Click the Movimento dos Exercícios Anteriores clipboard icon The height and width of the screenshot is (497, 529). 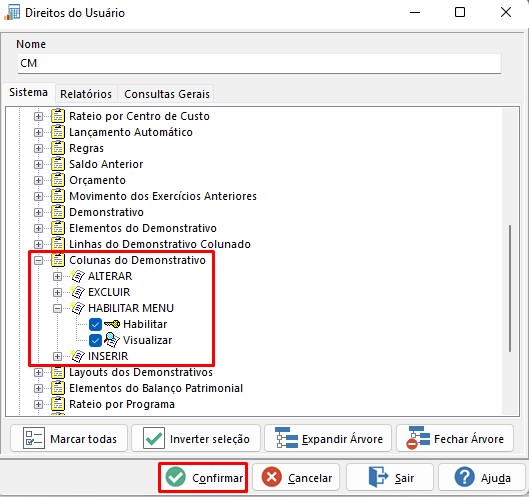58,196
